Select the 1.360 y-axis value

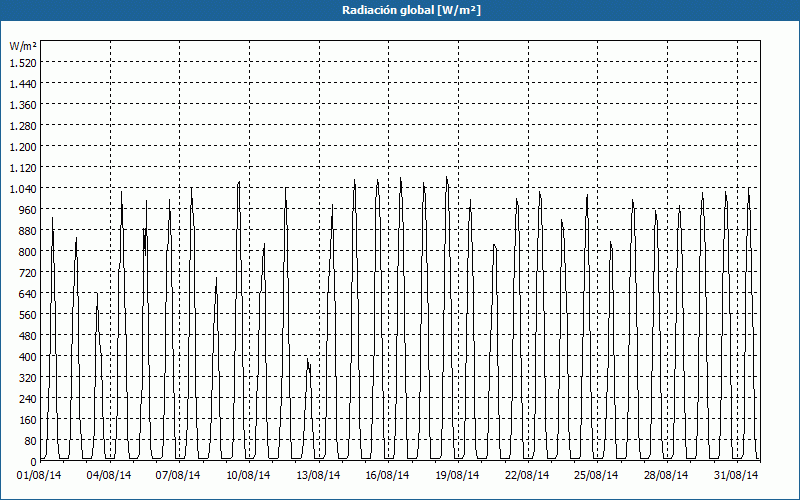pos(23,105)
